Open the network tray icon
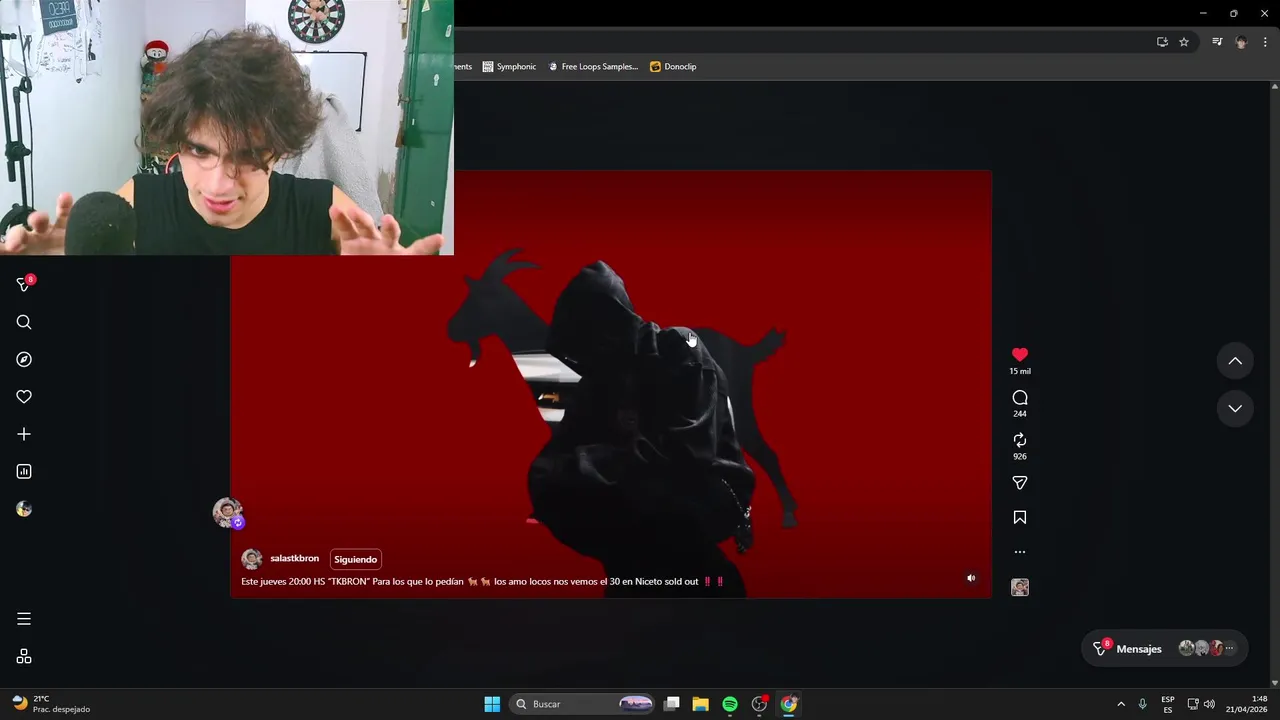Image resolution: width=1280 pixels, height=720 pixels. [1193, 704]
